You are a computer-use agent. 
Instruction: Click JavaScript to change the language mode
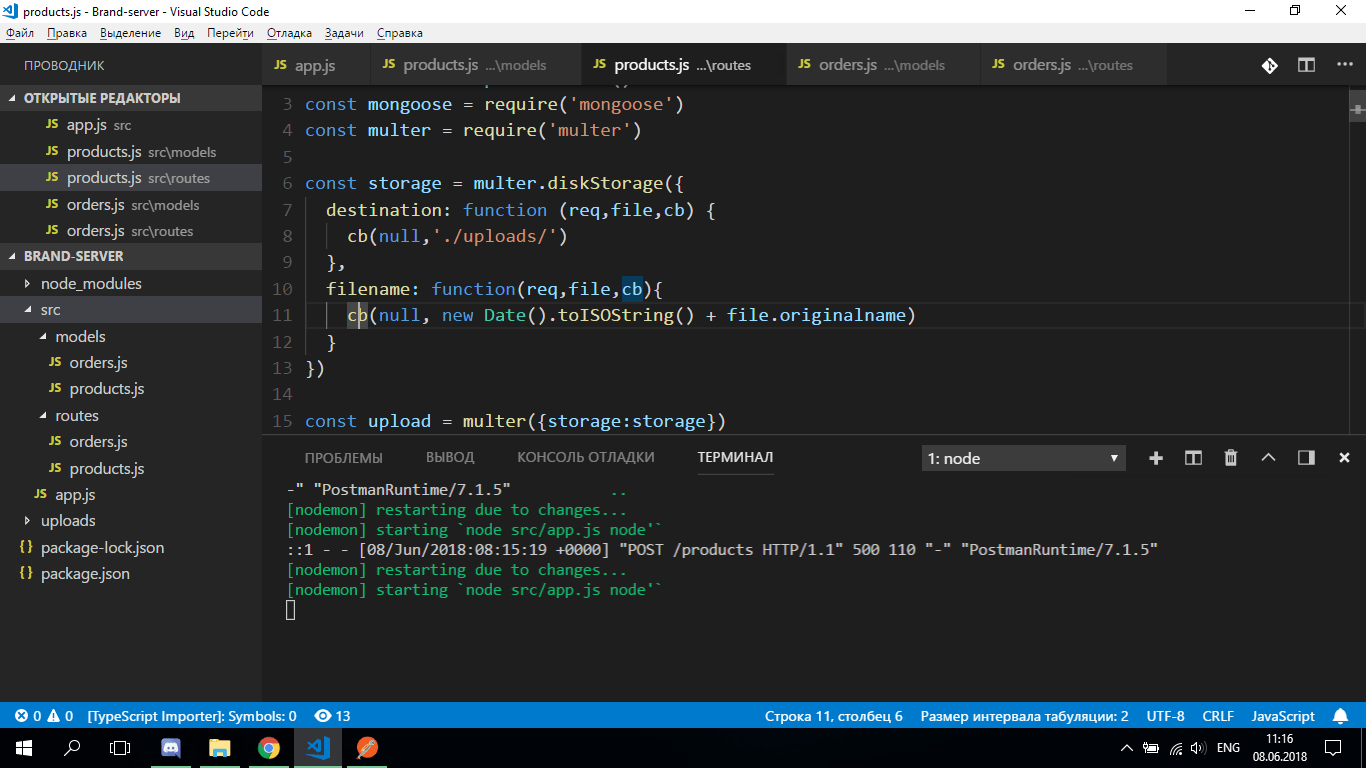[x=1283, y=716]
